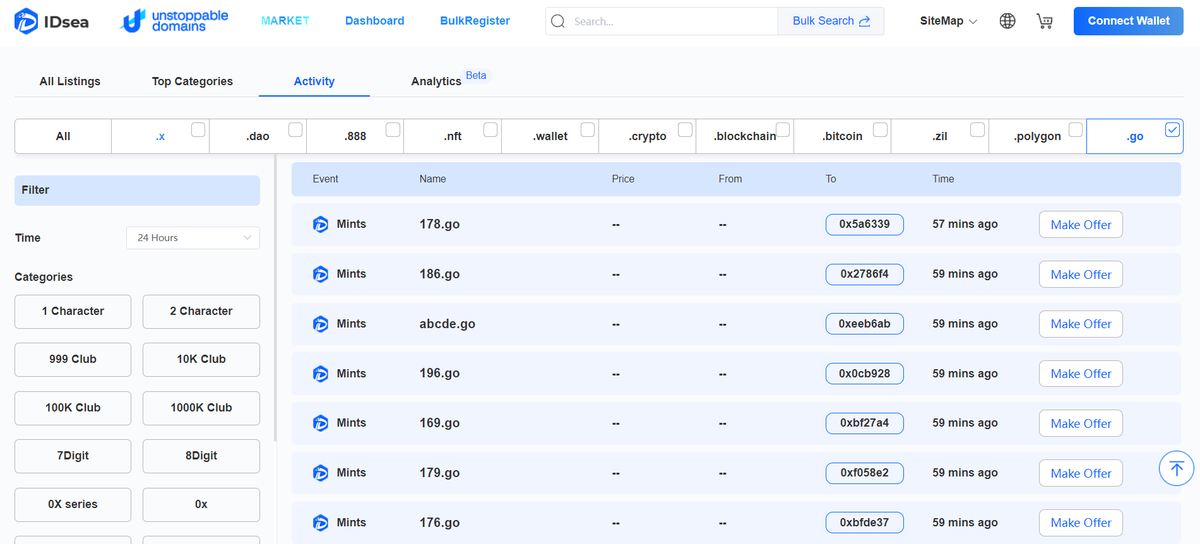Image resolution: width=1200 pixels, height=544 pixels.
Task: Toggle the .wallet domain checkbox
Action: coord(588,129)
